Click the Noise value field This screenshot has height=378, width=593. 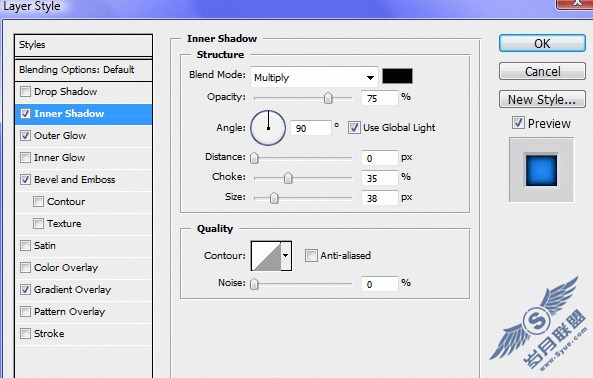click(380, 284)
